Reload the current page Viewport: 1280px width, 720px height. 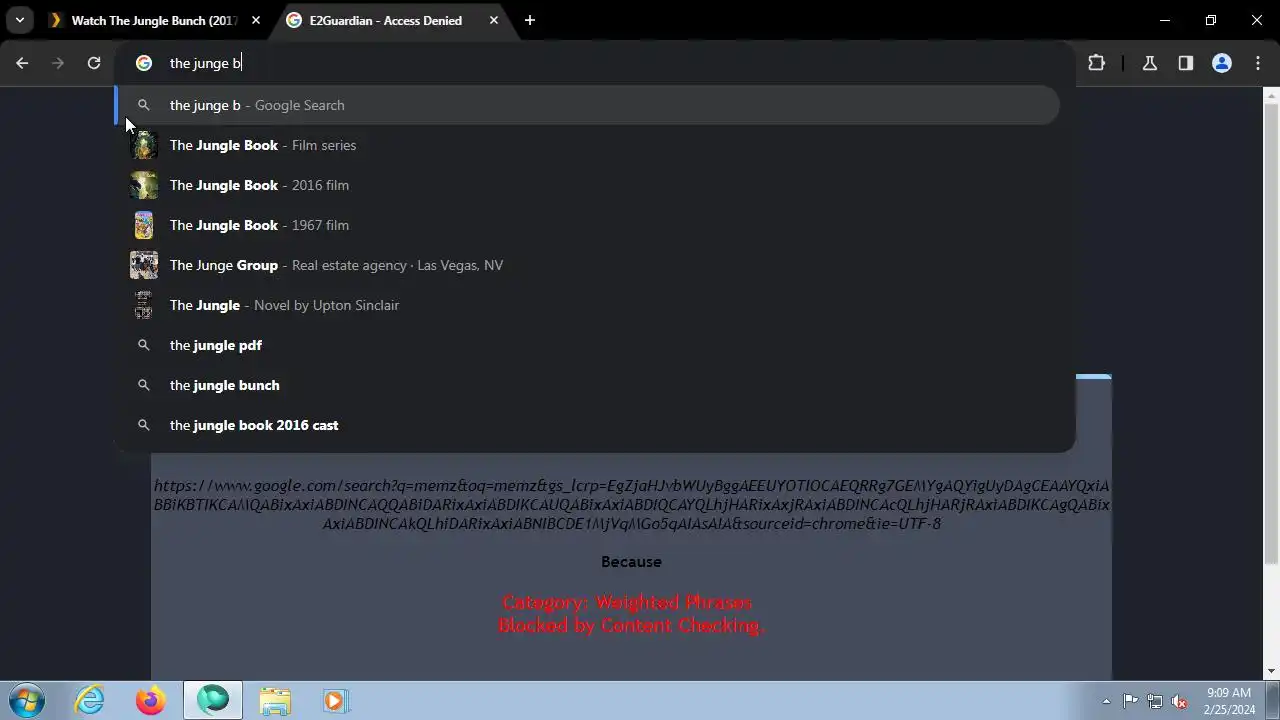click(x=94, y=63)
